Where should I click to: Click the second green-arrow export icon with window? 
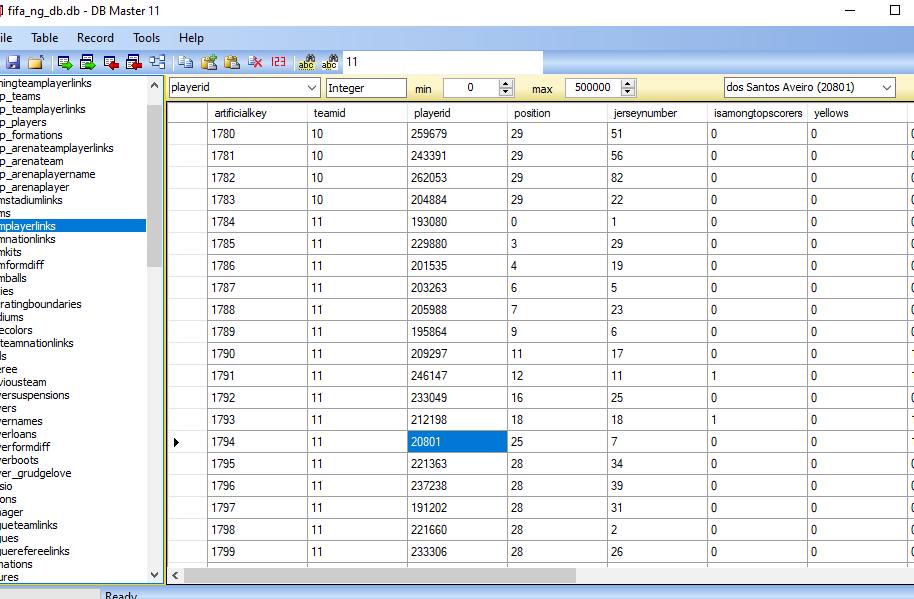coord(87,62)
